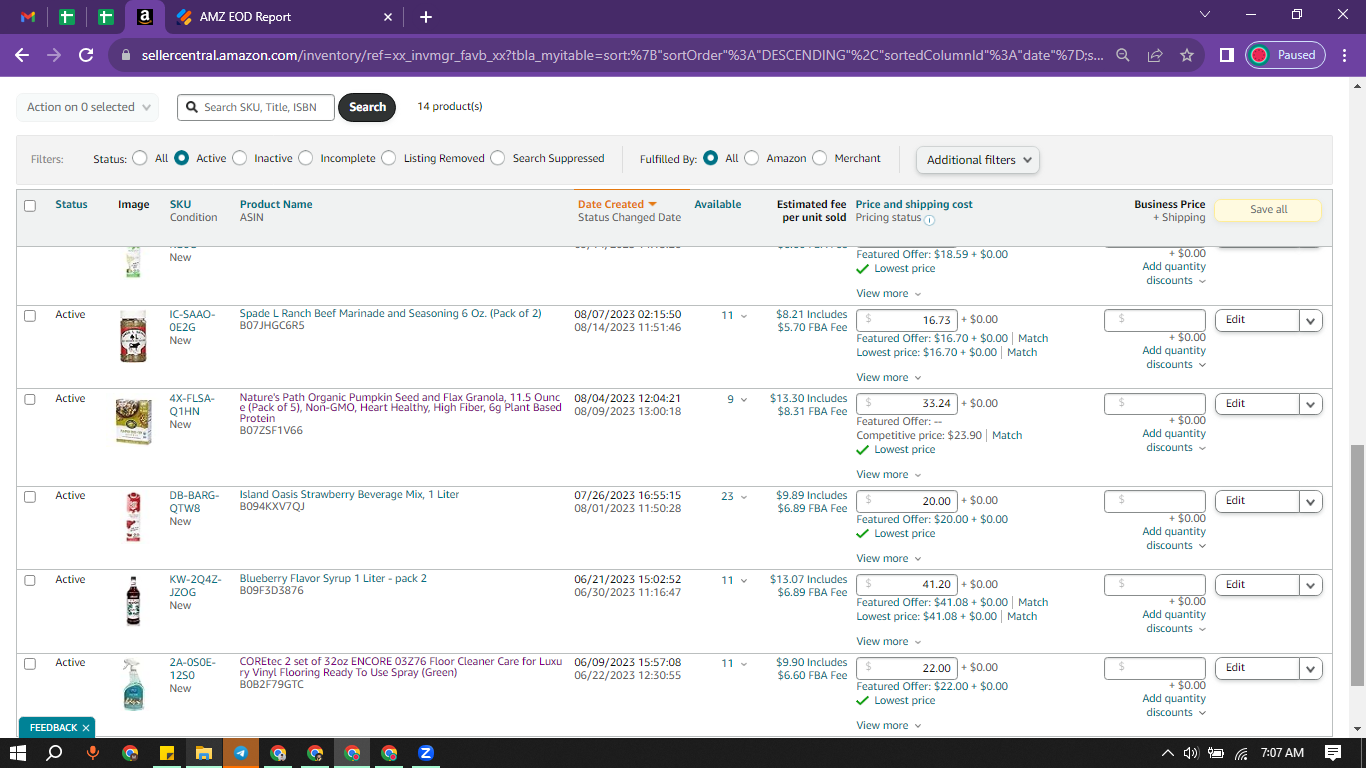Check battery status in the system tray
Viewport: 1366px width, 768px height.
pos(1216,753)
